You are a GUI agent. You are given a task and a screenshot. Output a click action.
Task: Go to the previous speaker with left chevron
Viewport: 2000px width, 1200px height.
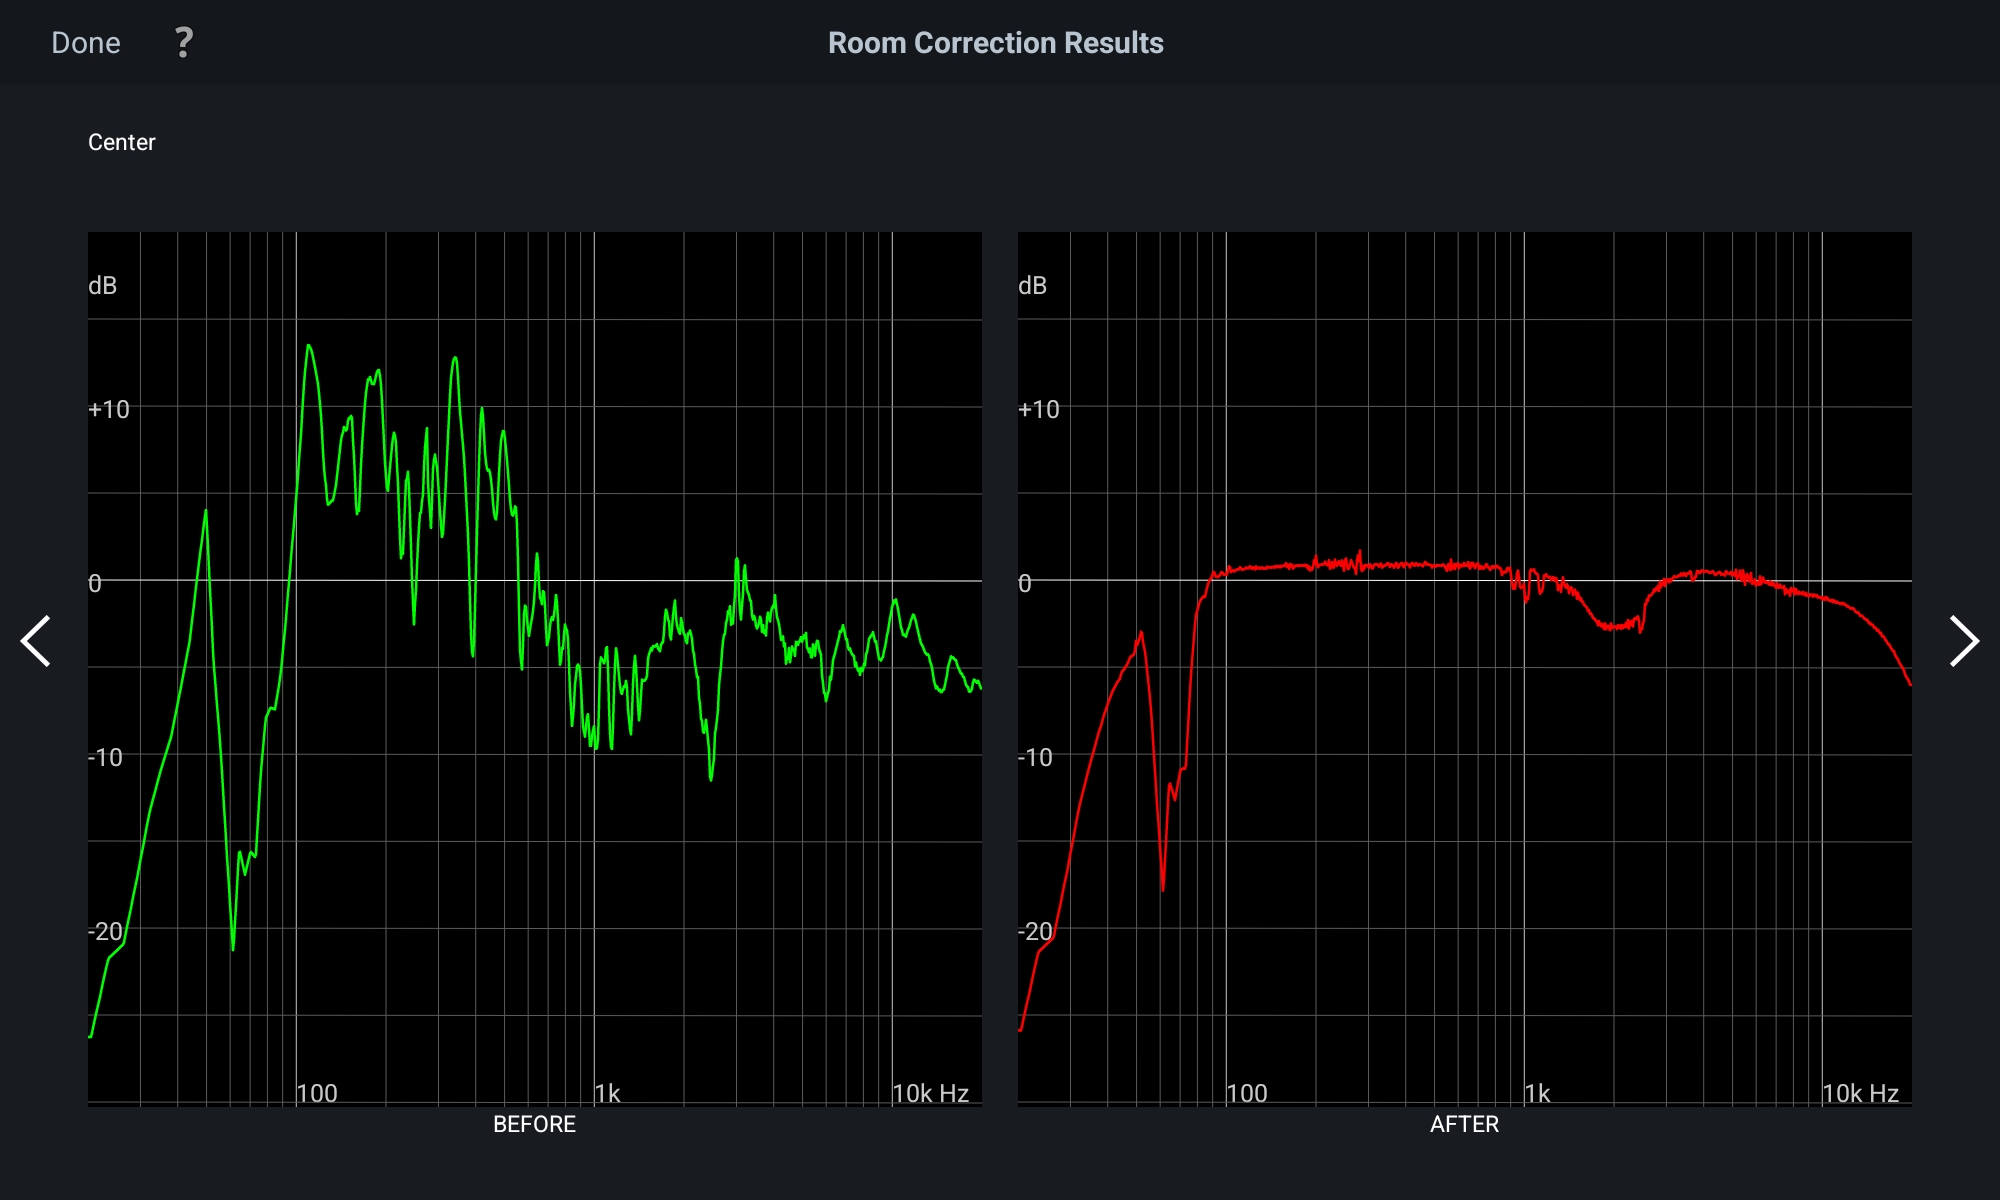36,641
